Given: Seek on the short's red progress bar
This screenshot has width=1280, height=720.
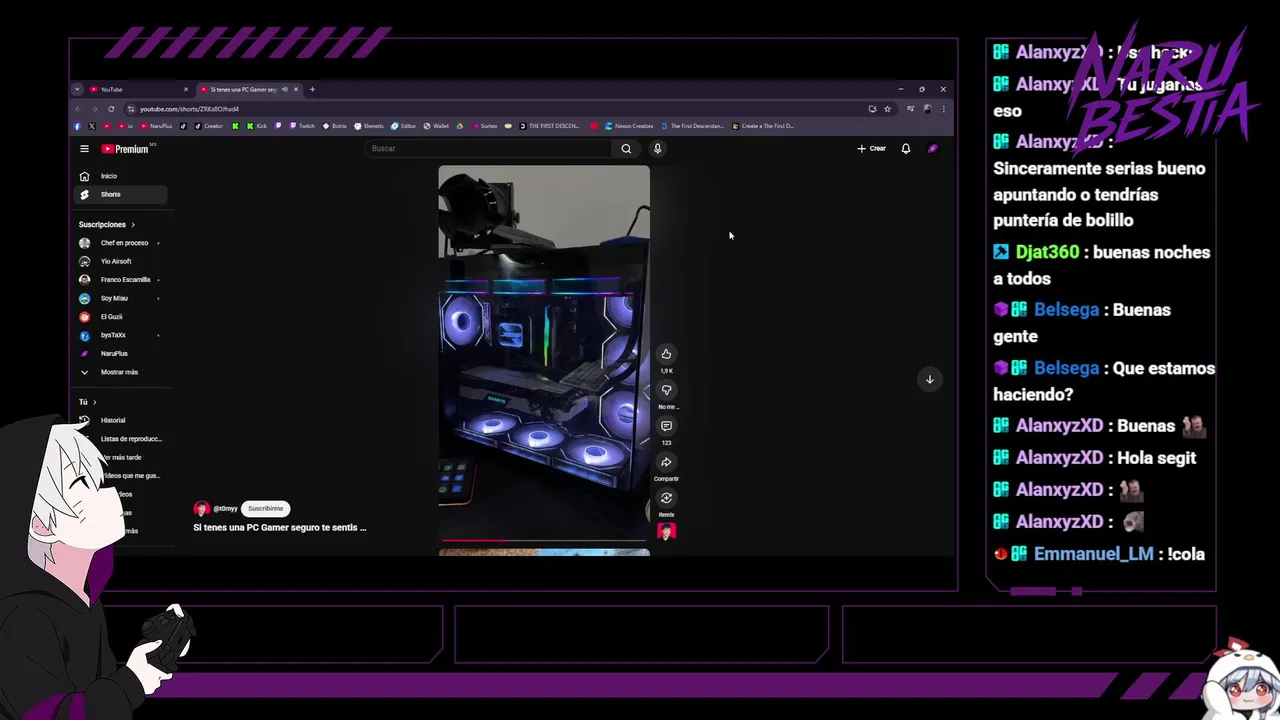Looking at the screenshot, I should pyautogui.click(x=544, y=541).
